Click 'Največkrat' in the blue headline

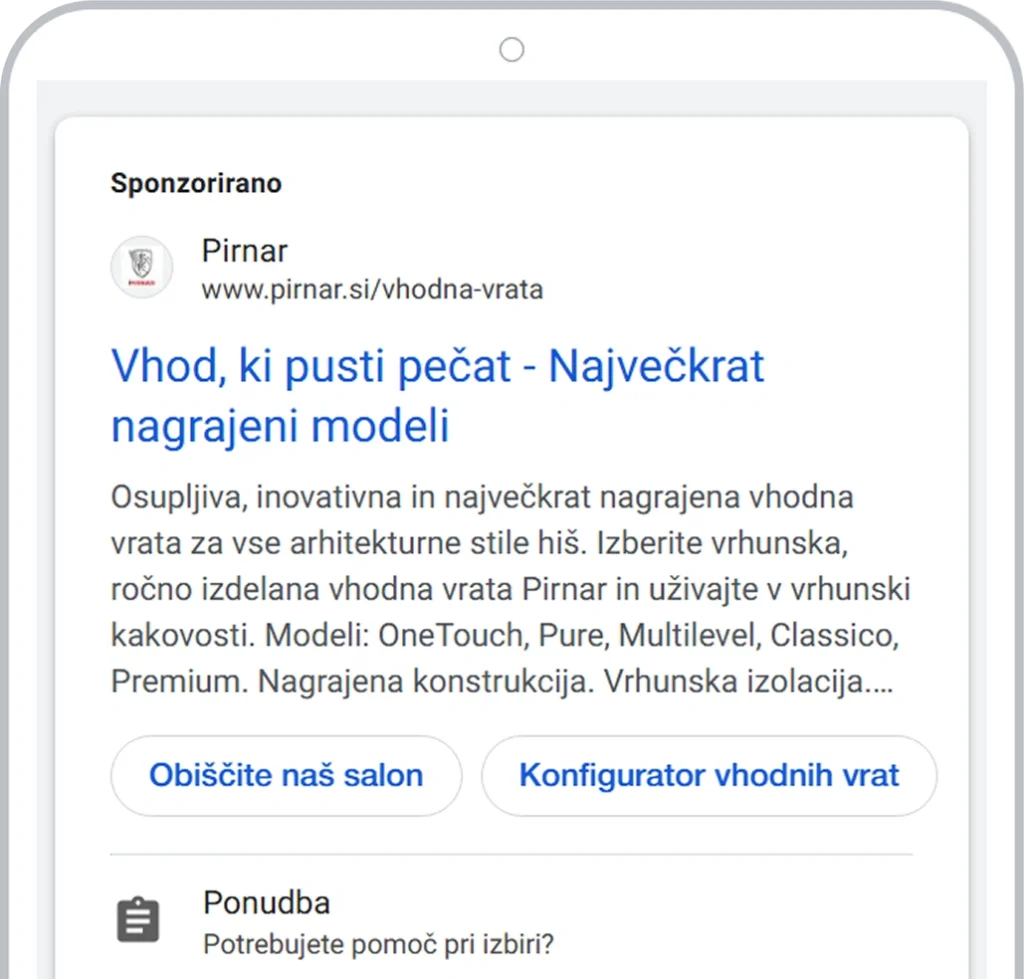click(x=656, y=366)
